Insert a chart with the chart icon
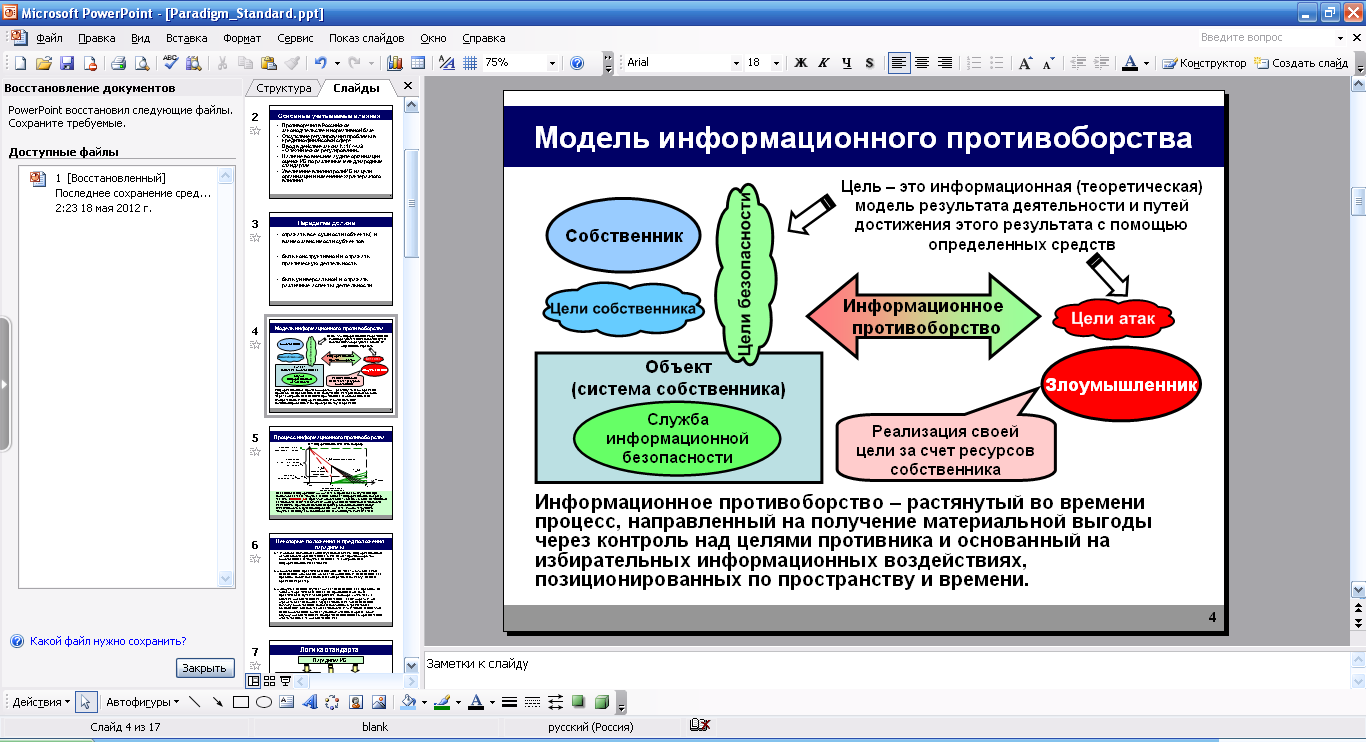Image resolution: width=1366 pixels, height=742 pixels. coord(394,63)
